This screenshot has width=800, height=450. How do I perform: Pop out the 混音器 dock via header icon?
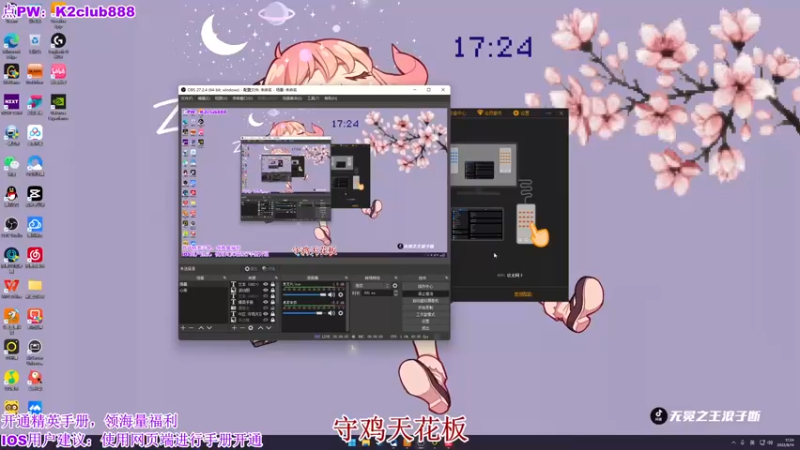tap(346, 278)
